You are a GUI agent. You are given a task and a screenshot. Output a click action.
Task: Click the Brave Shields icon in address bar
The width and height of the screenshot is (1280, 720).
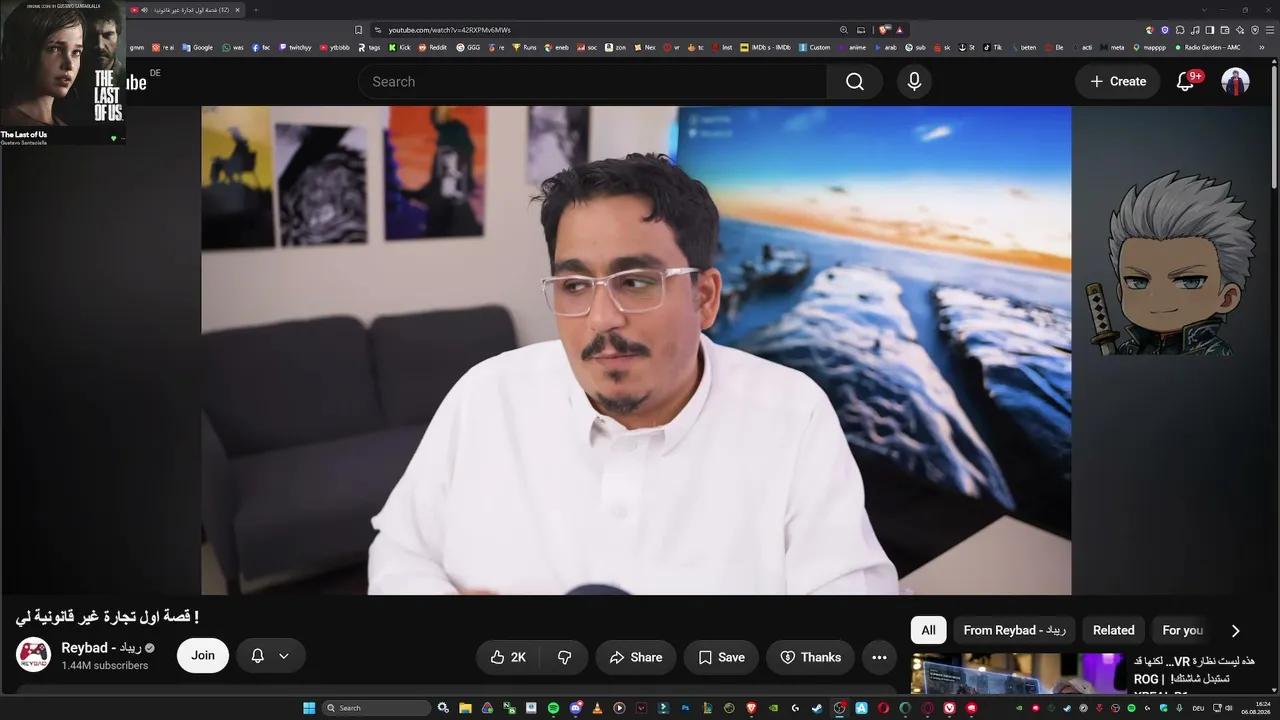pyautogui.click(x=883, y=30)
